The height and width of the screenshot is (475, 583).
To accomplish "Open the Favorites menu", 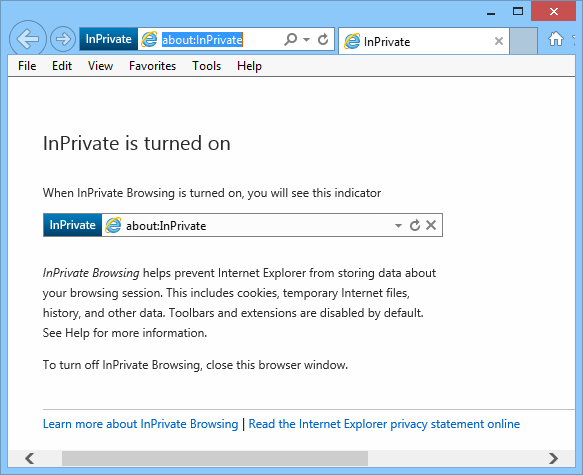I will 152,66.
